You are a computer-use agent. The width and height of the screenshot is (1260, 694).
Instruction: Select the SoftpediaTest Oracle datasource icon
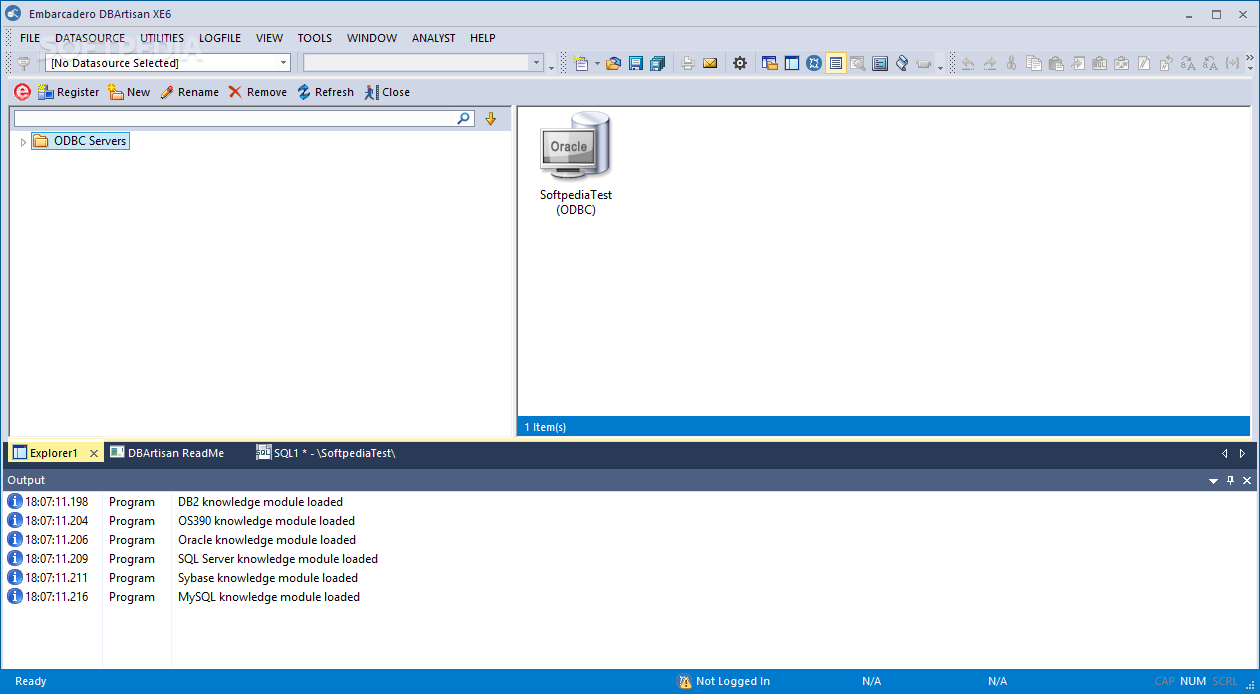(x=576, y=164)
